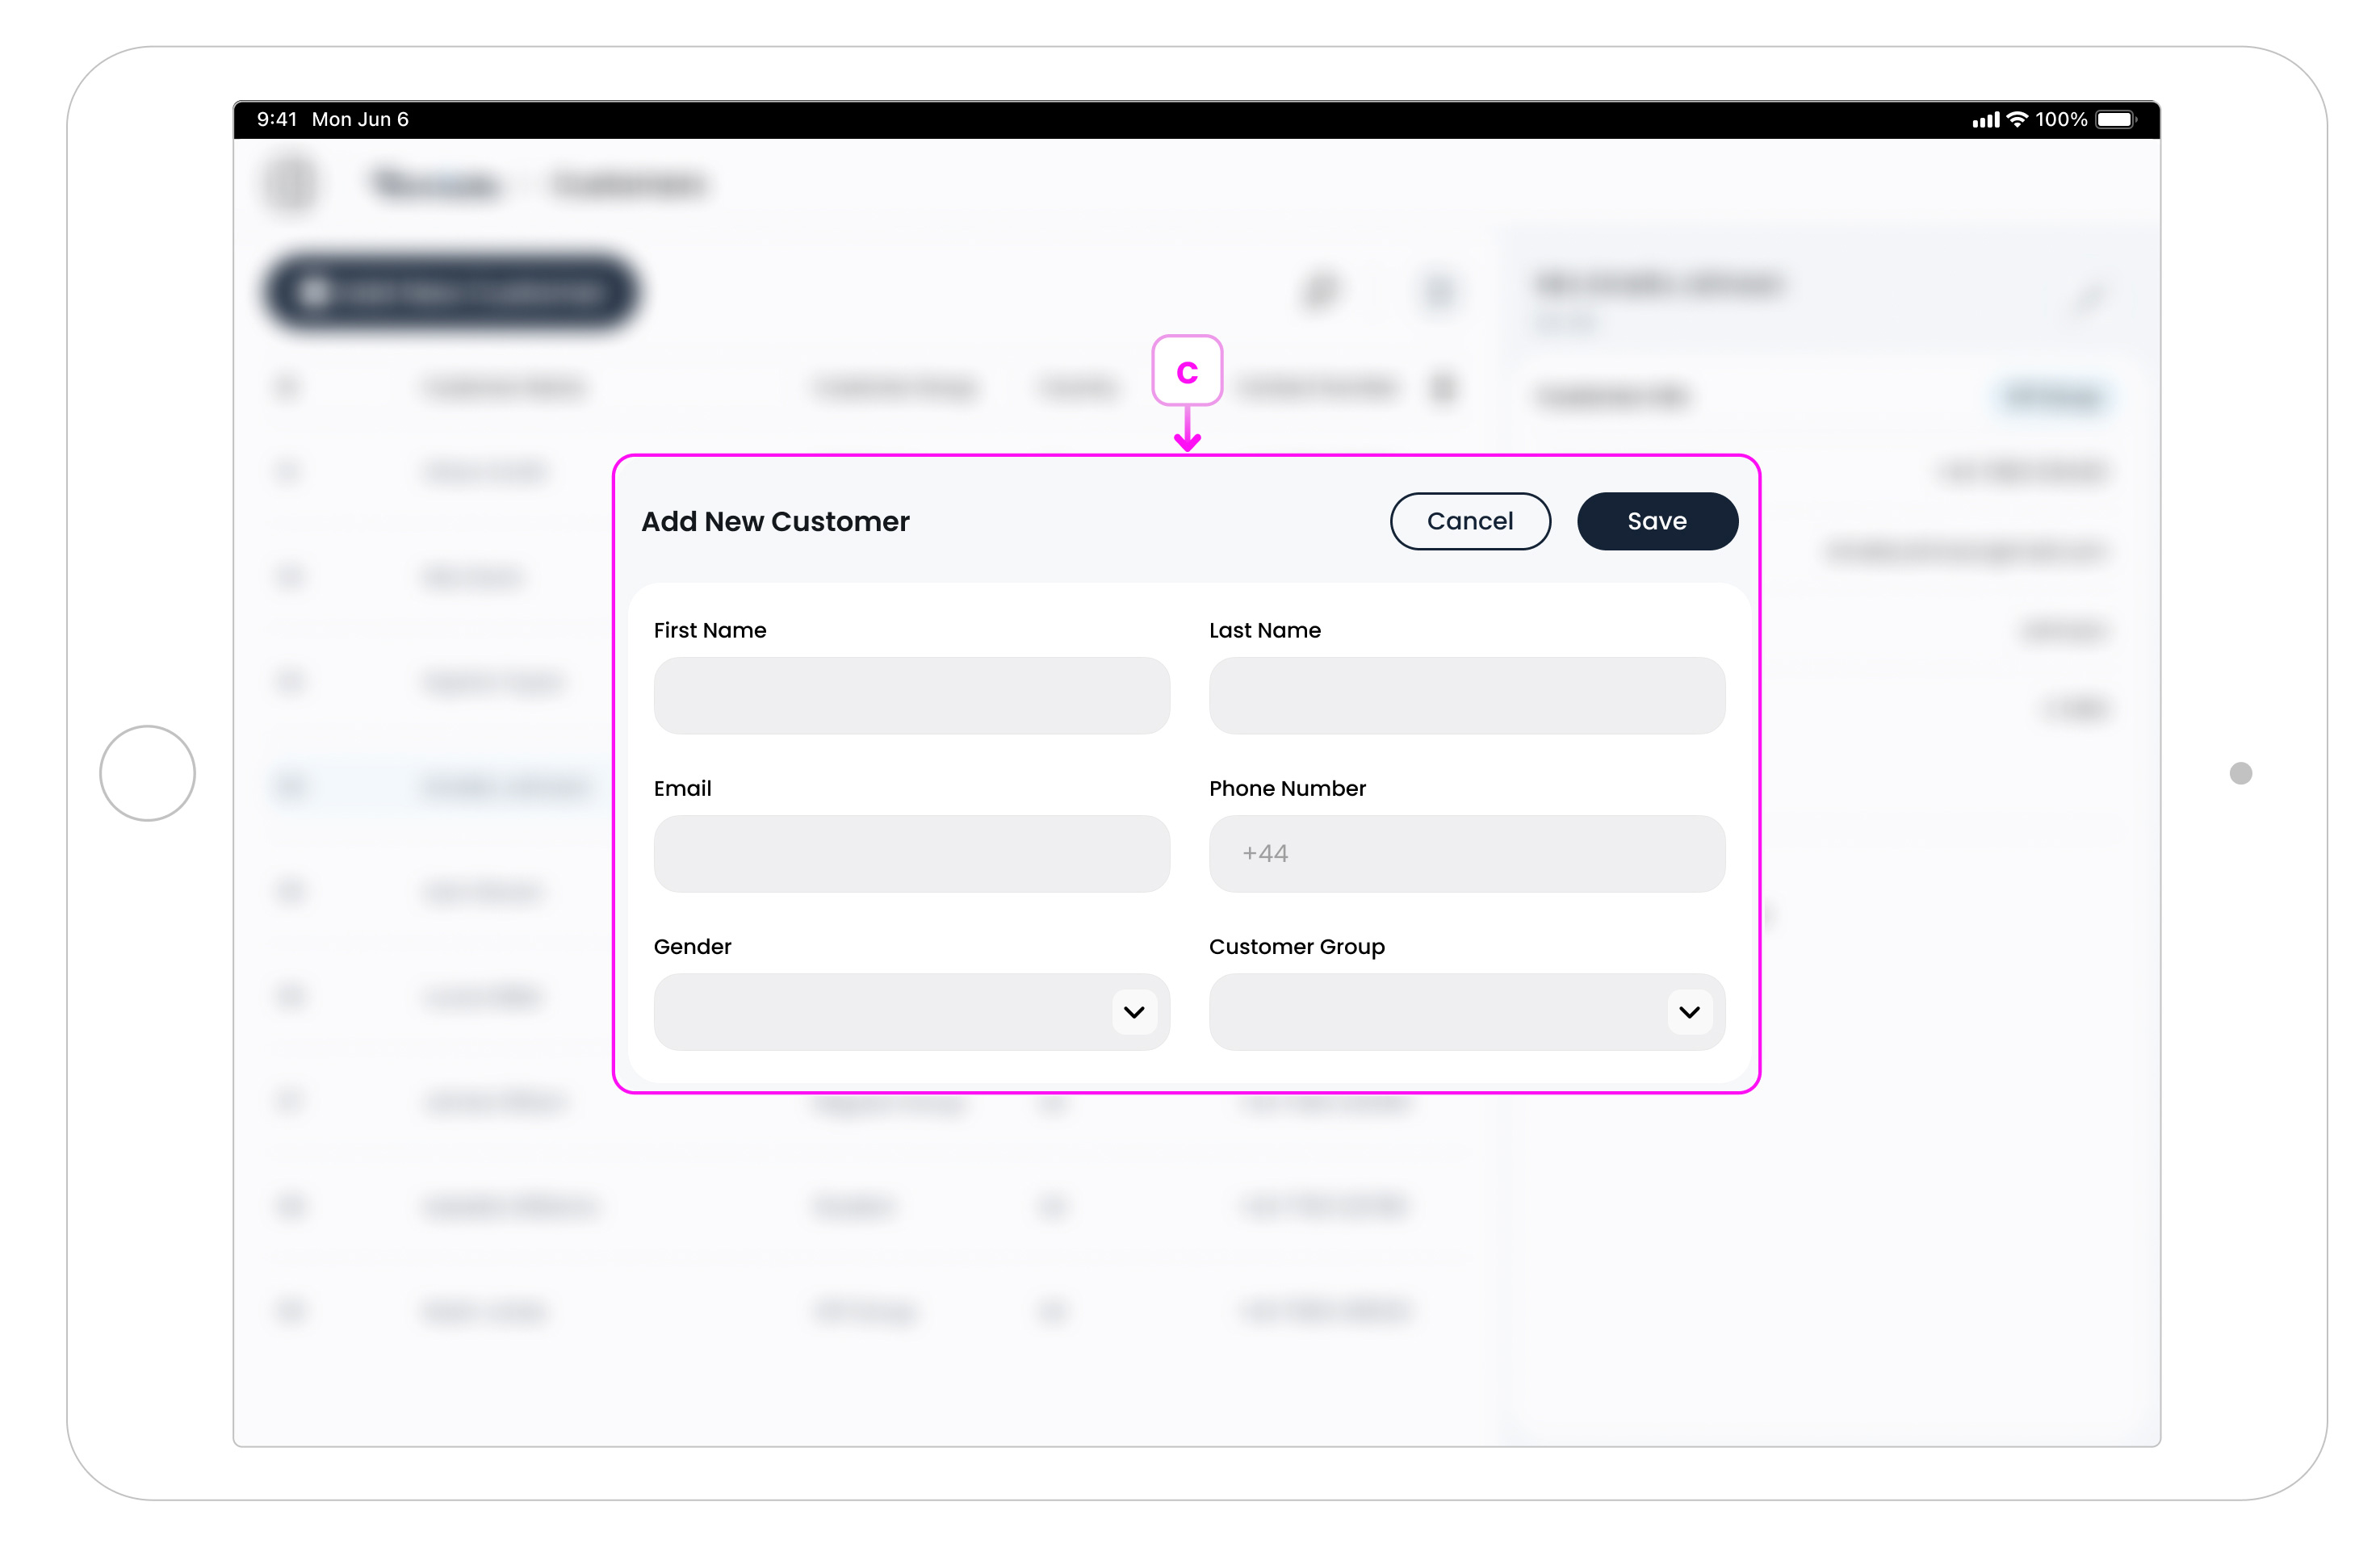Click the app logo in the top-left corner
This screenshot has height=1548, width=2380.
(x=291, y=183)
